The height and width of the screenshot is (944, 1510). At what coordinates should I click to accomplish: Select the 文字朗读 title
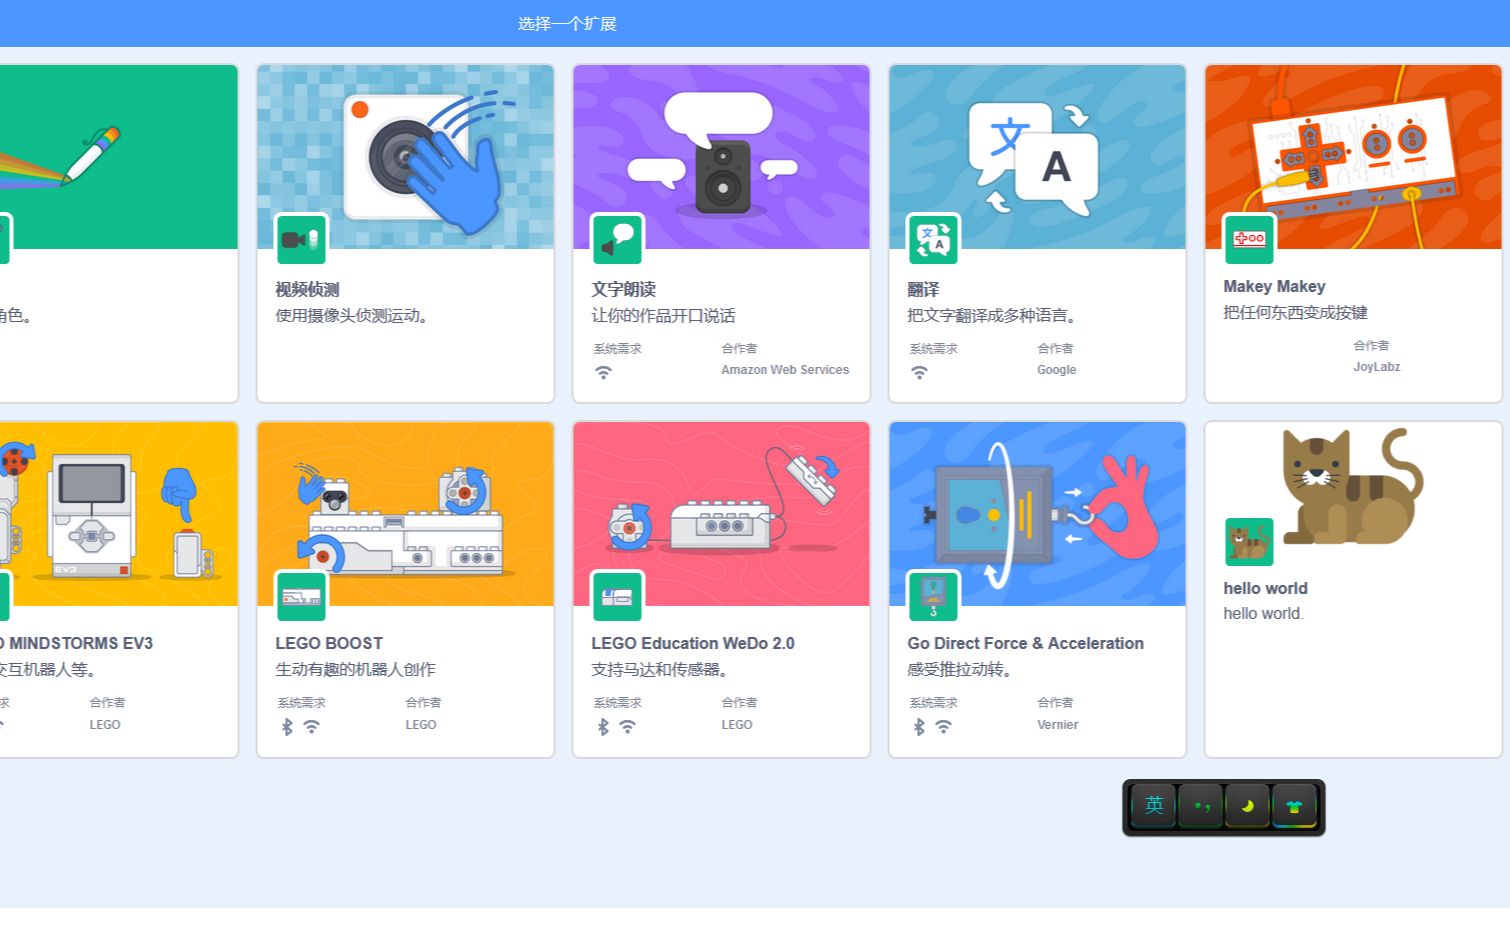(x=623, y=289)
